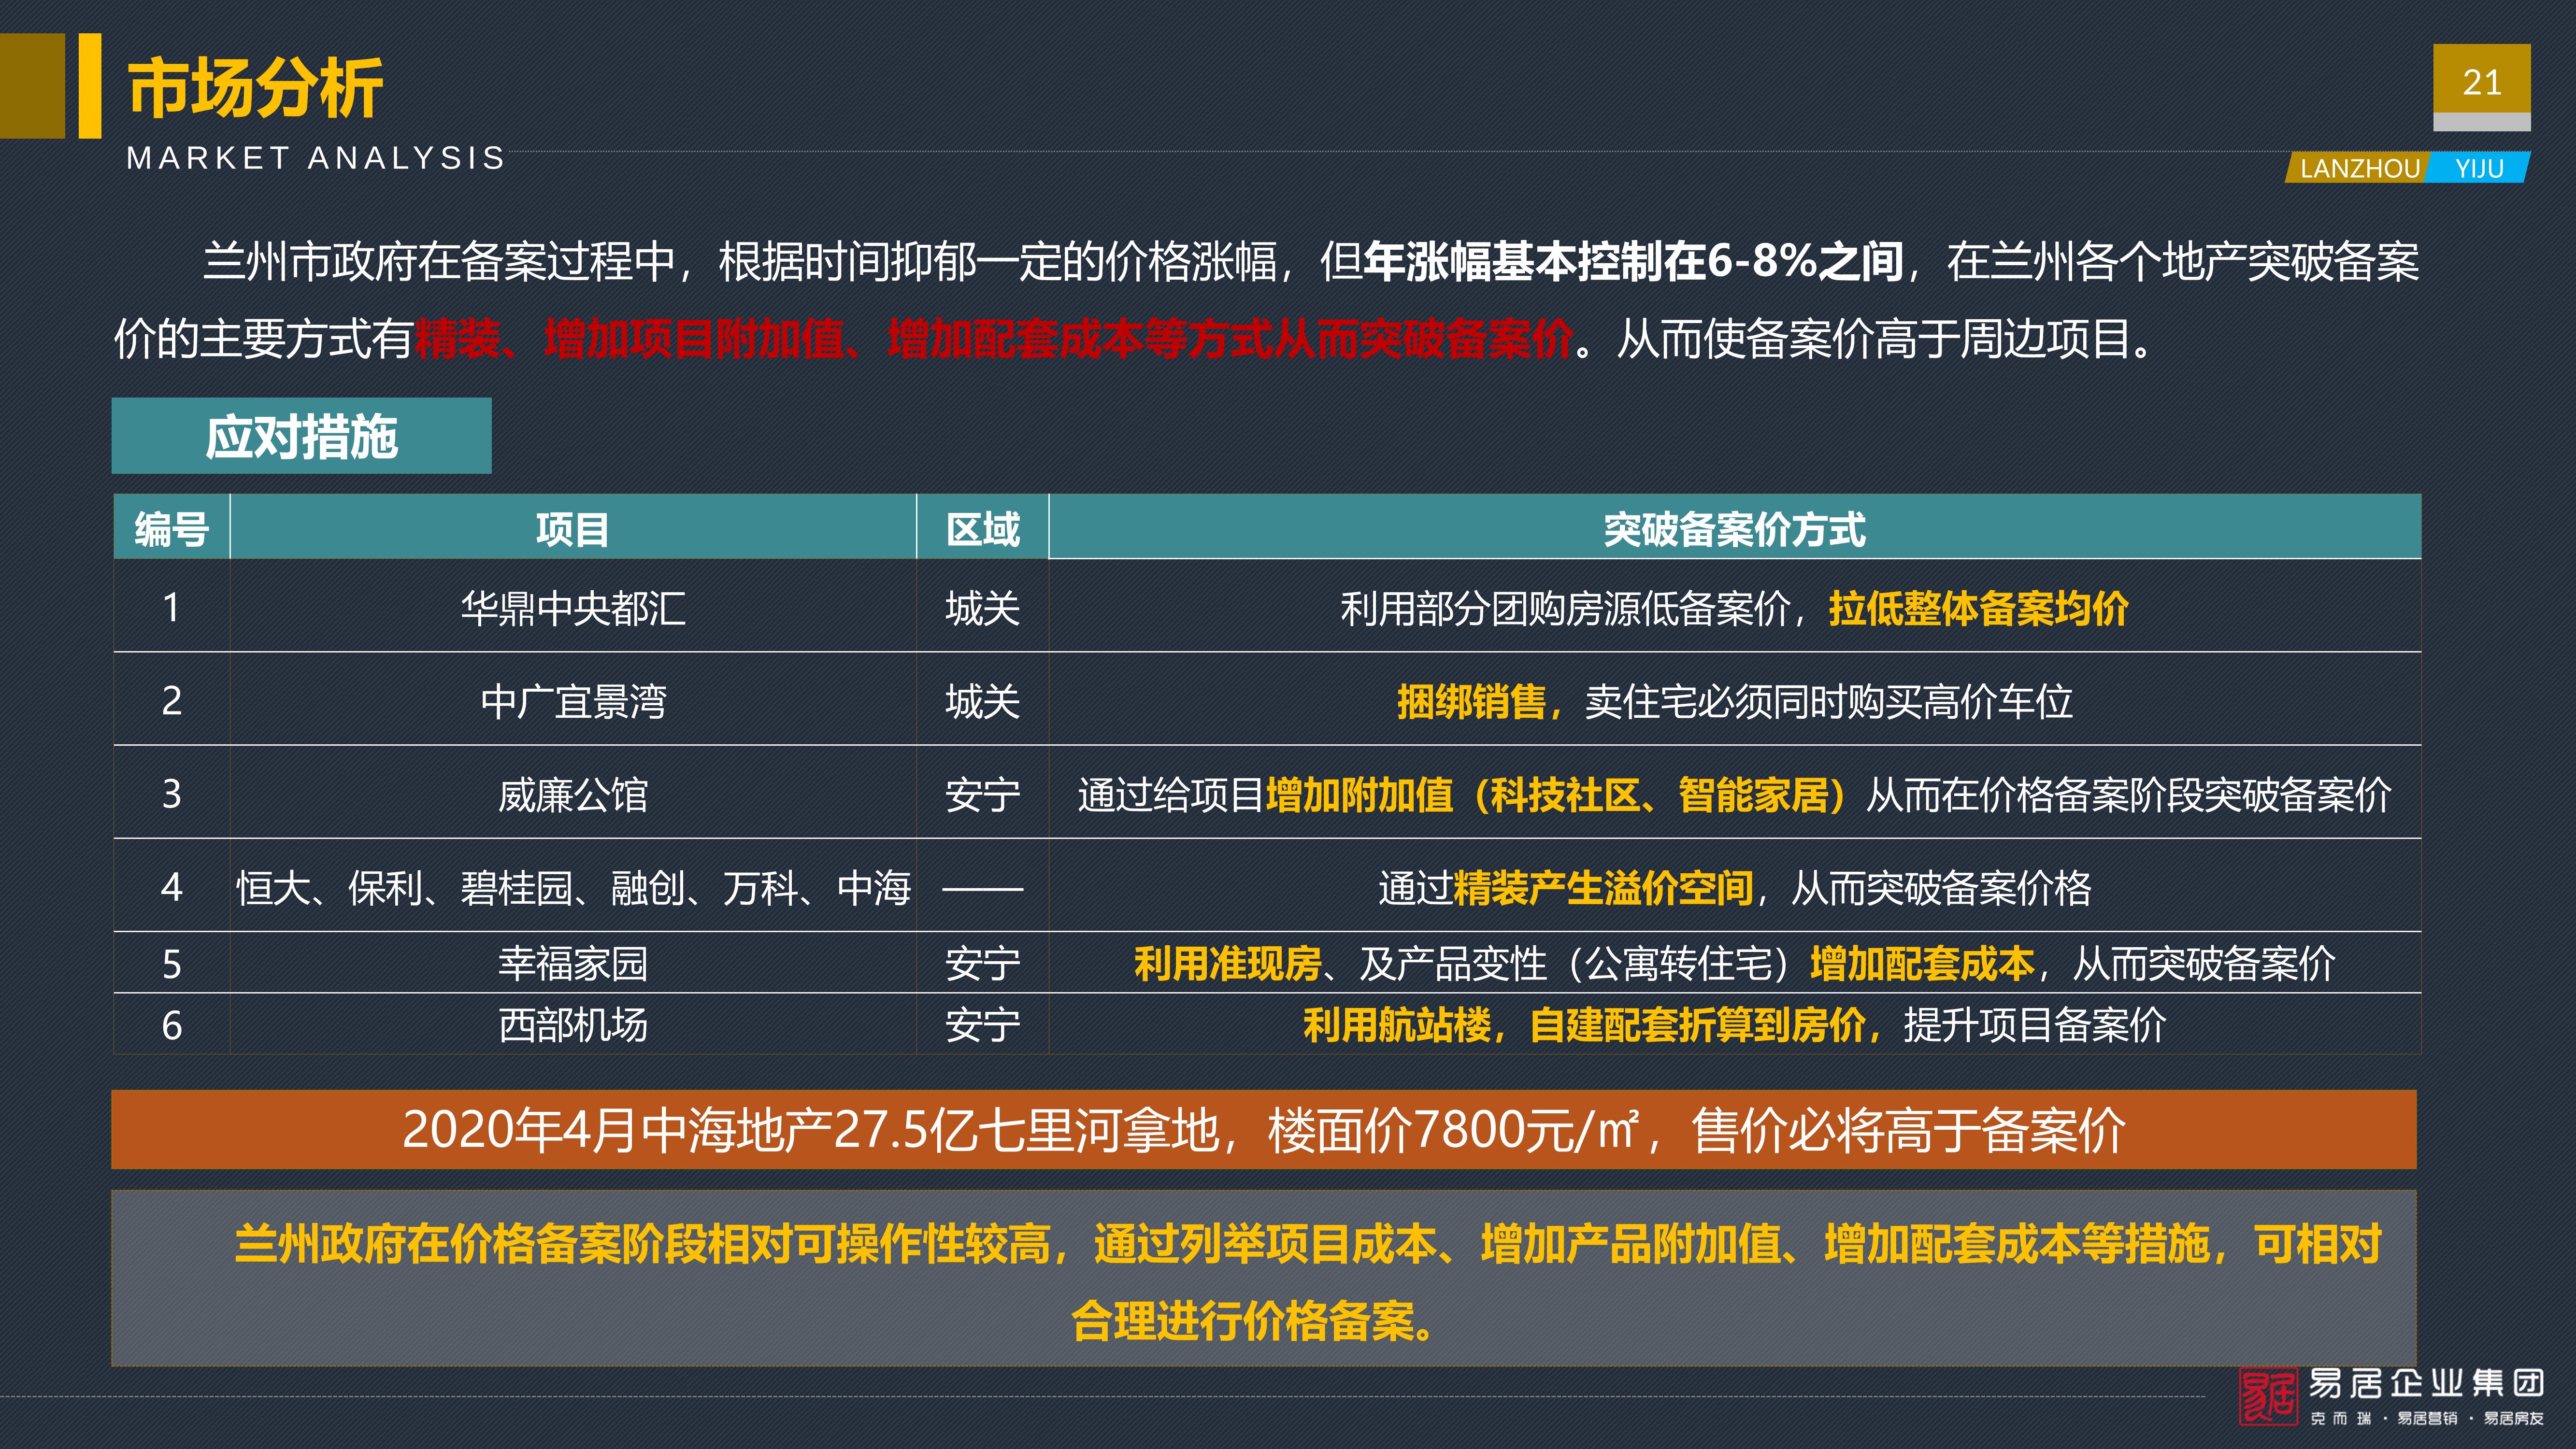The width and height of the screenshot is (2576, 1449).
Task: Select the 幸福家园 project cell
Action: tap(573, 963)
